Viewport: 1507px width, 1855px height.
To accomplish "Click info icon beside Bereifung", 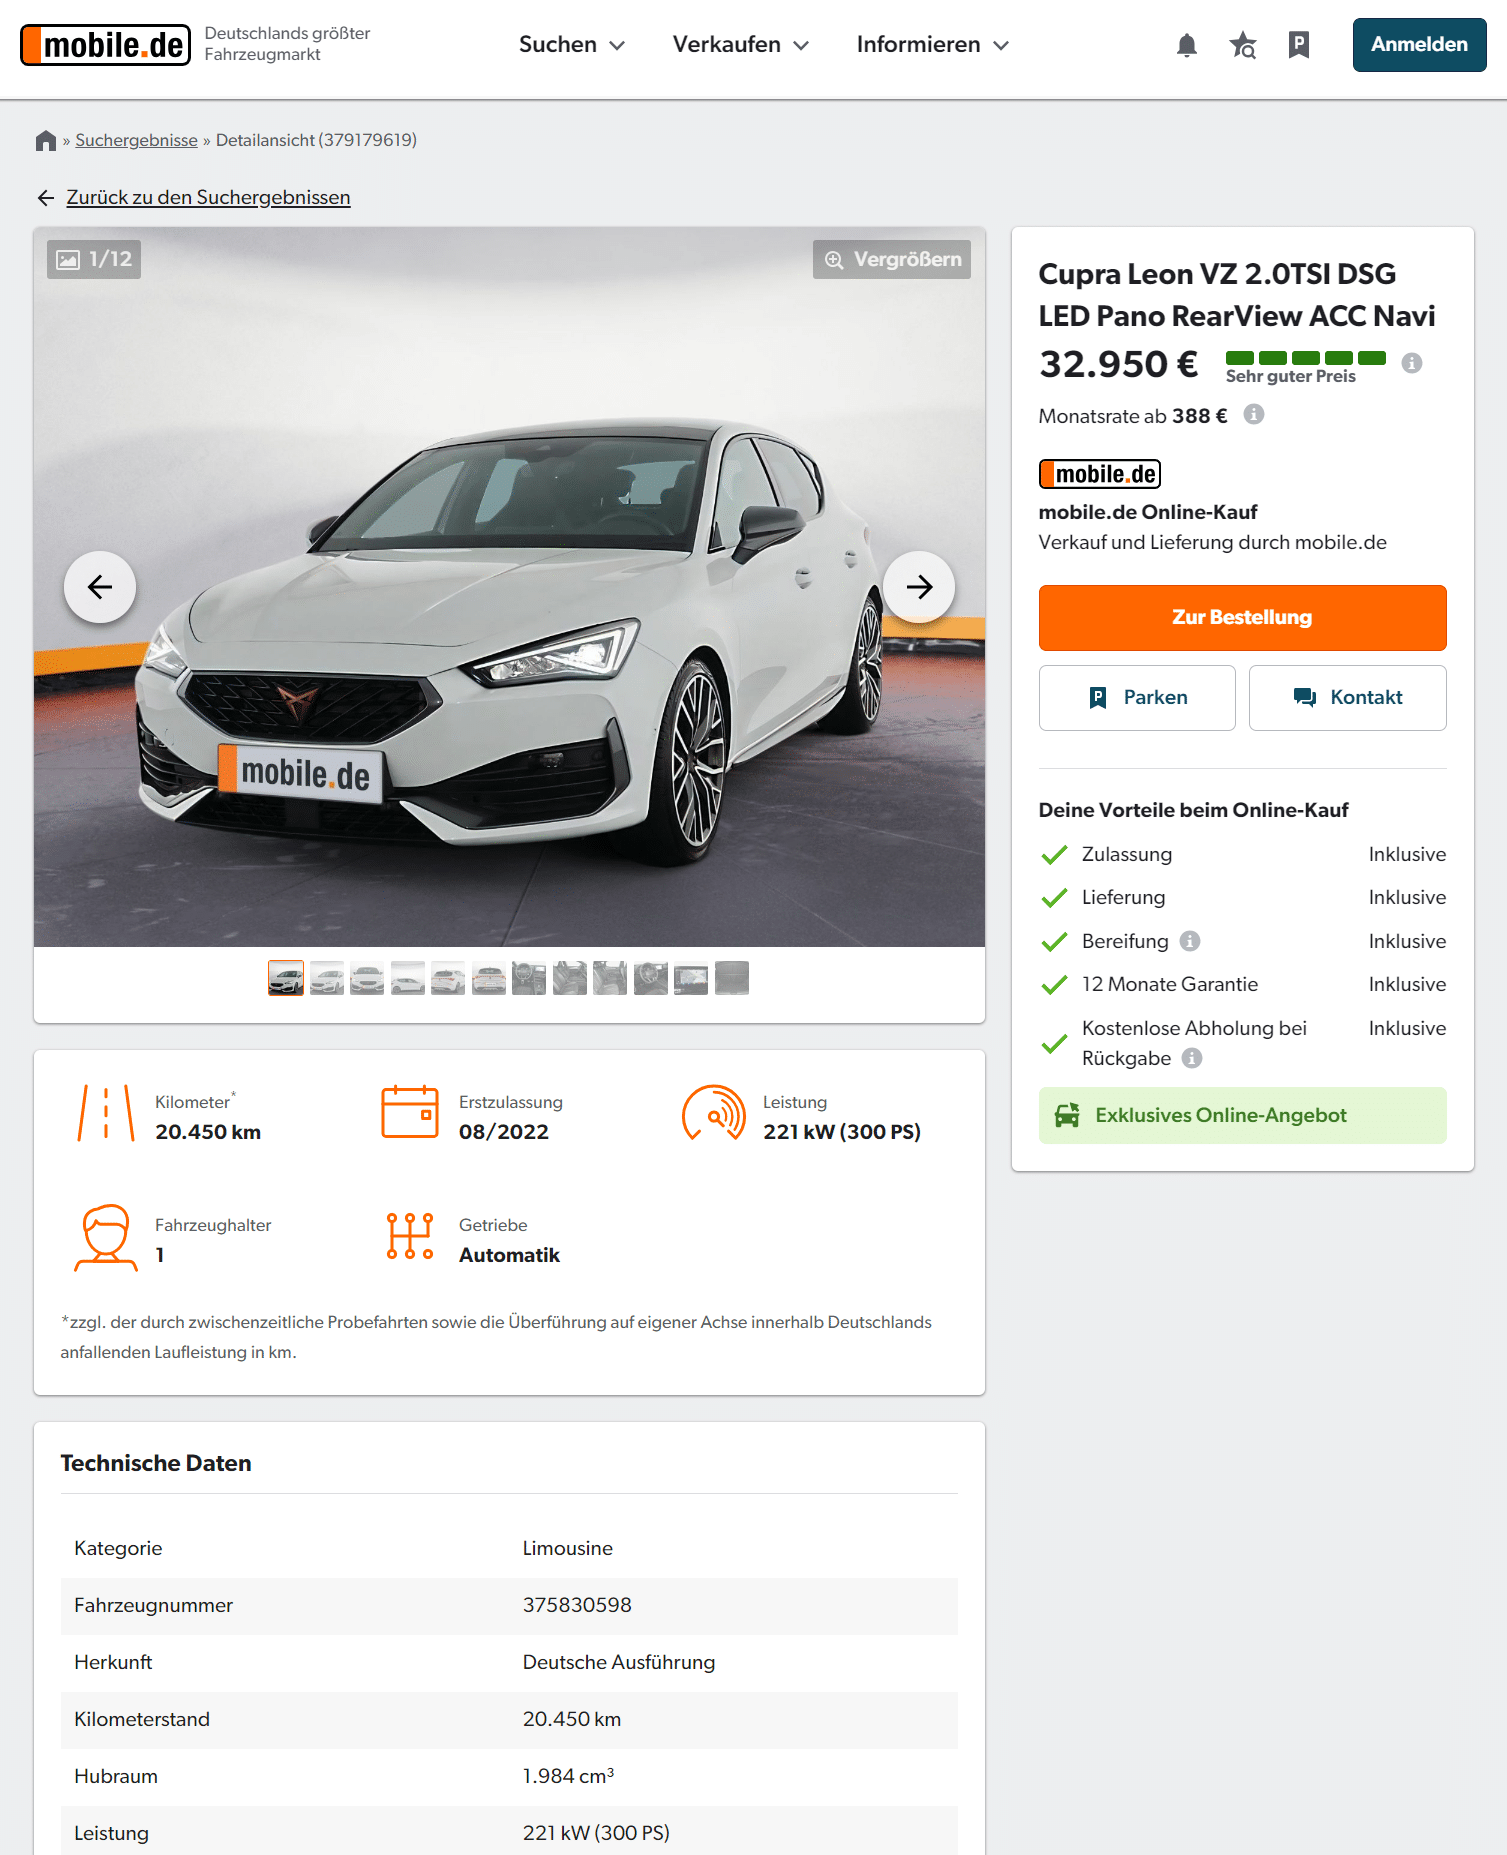I will click(1190, 941).
